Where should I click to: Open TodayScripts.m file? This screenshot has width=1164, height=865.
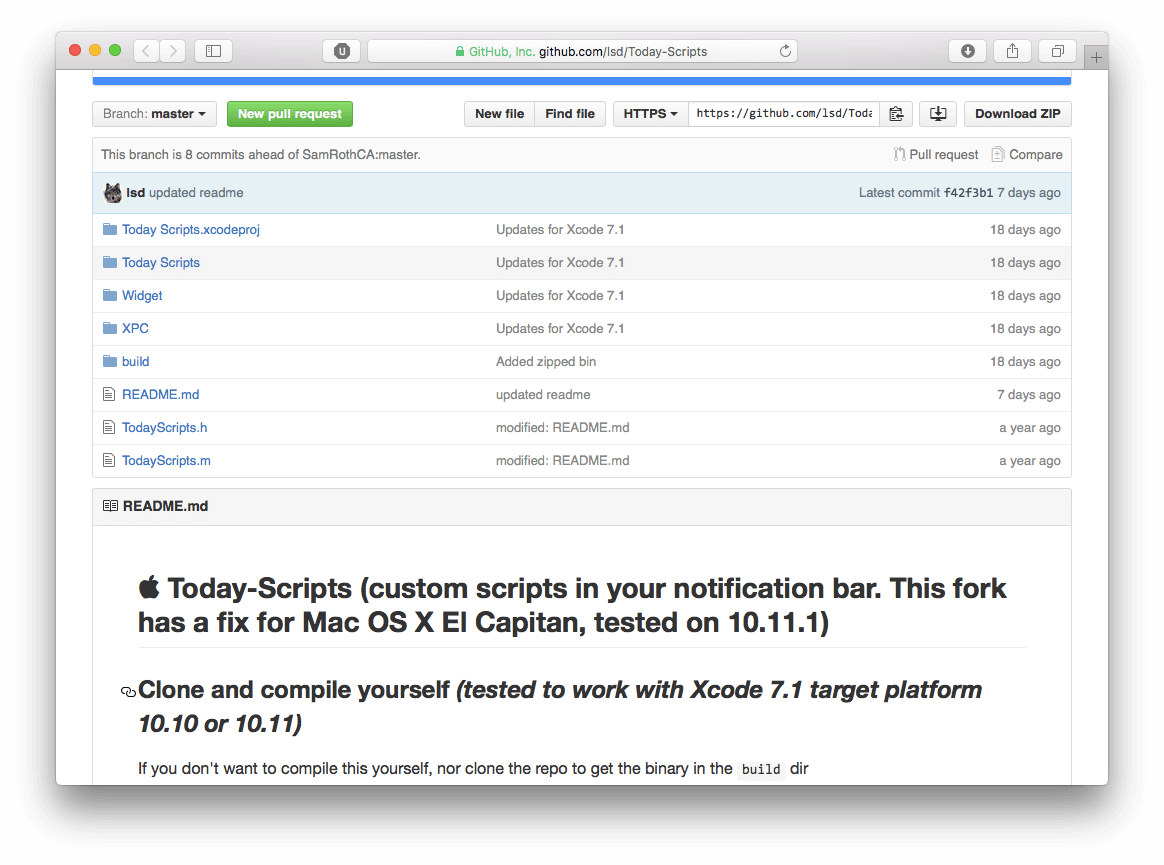point(166,460)
